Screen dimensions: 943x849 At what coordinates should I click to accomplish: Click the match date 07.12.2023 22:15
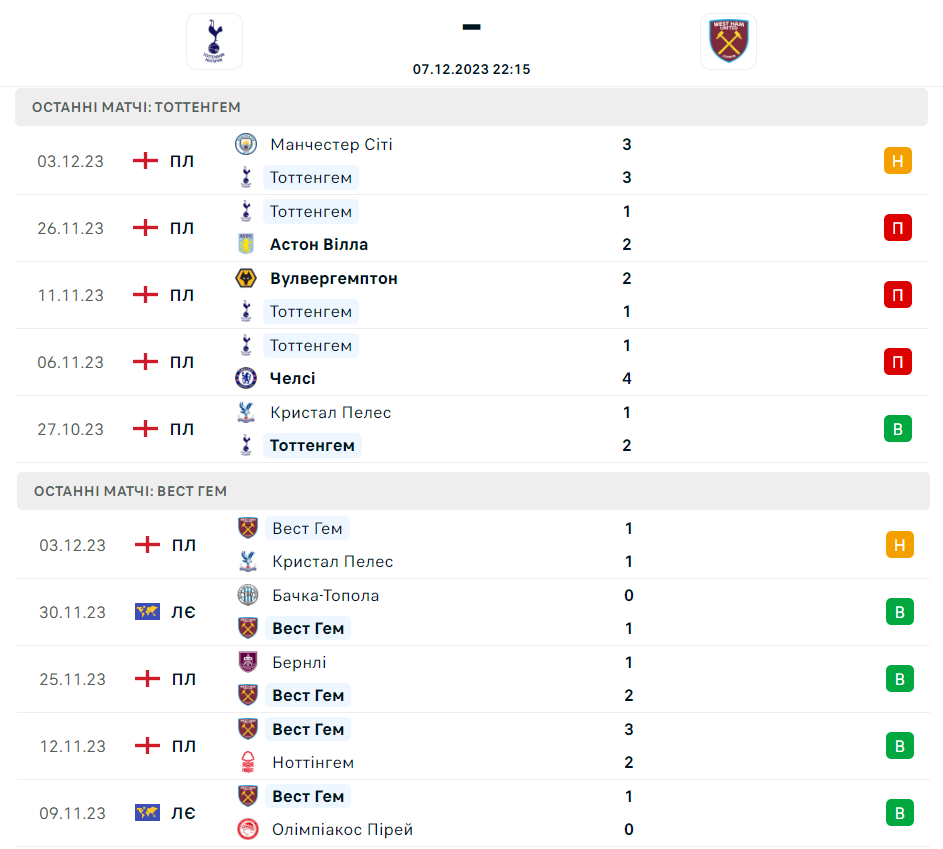[x=471, y=69]
